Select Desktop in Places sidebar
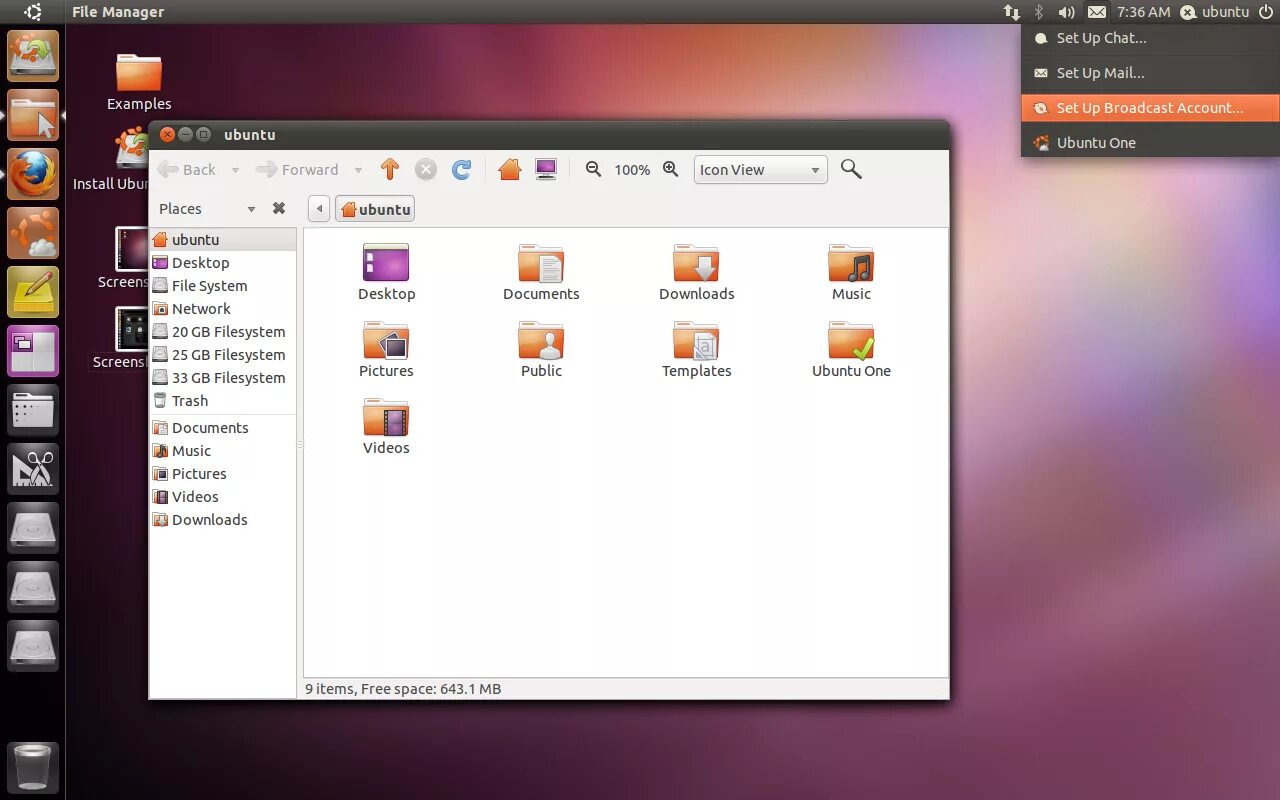Screen dimensions: 1280x800 click(223, 263)
